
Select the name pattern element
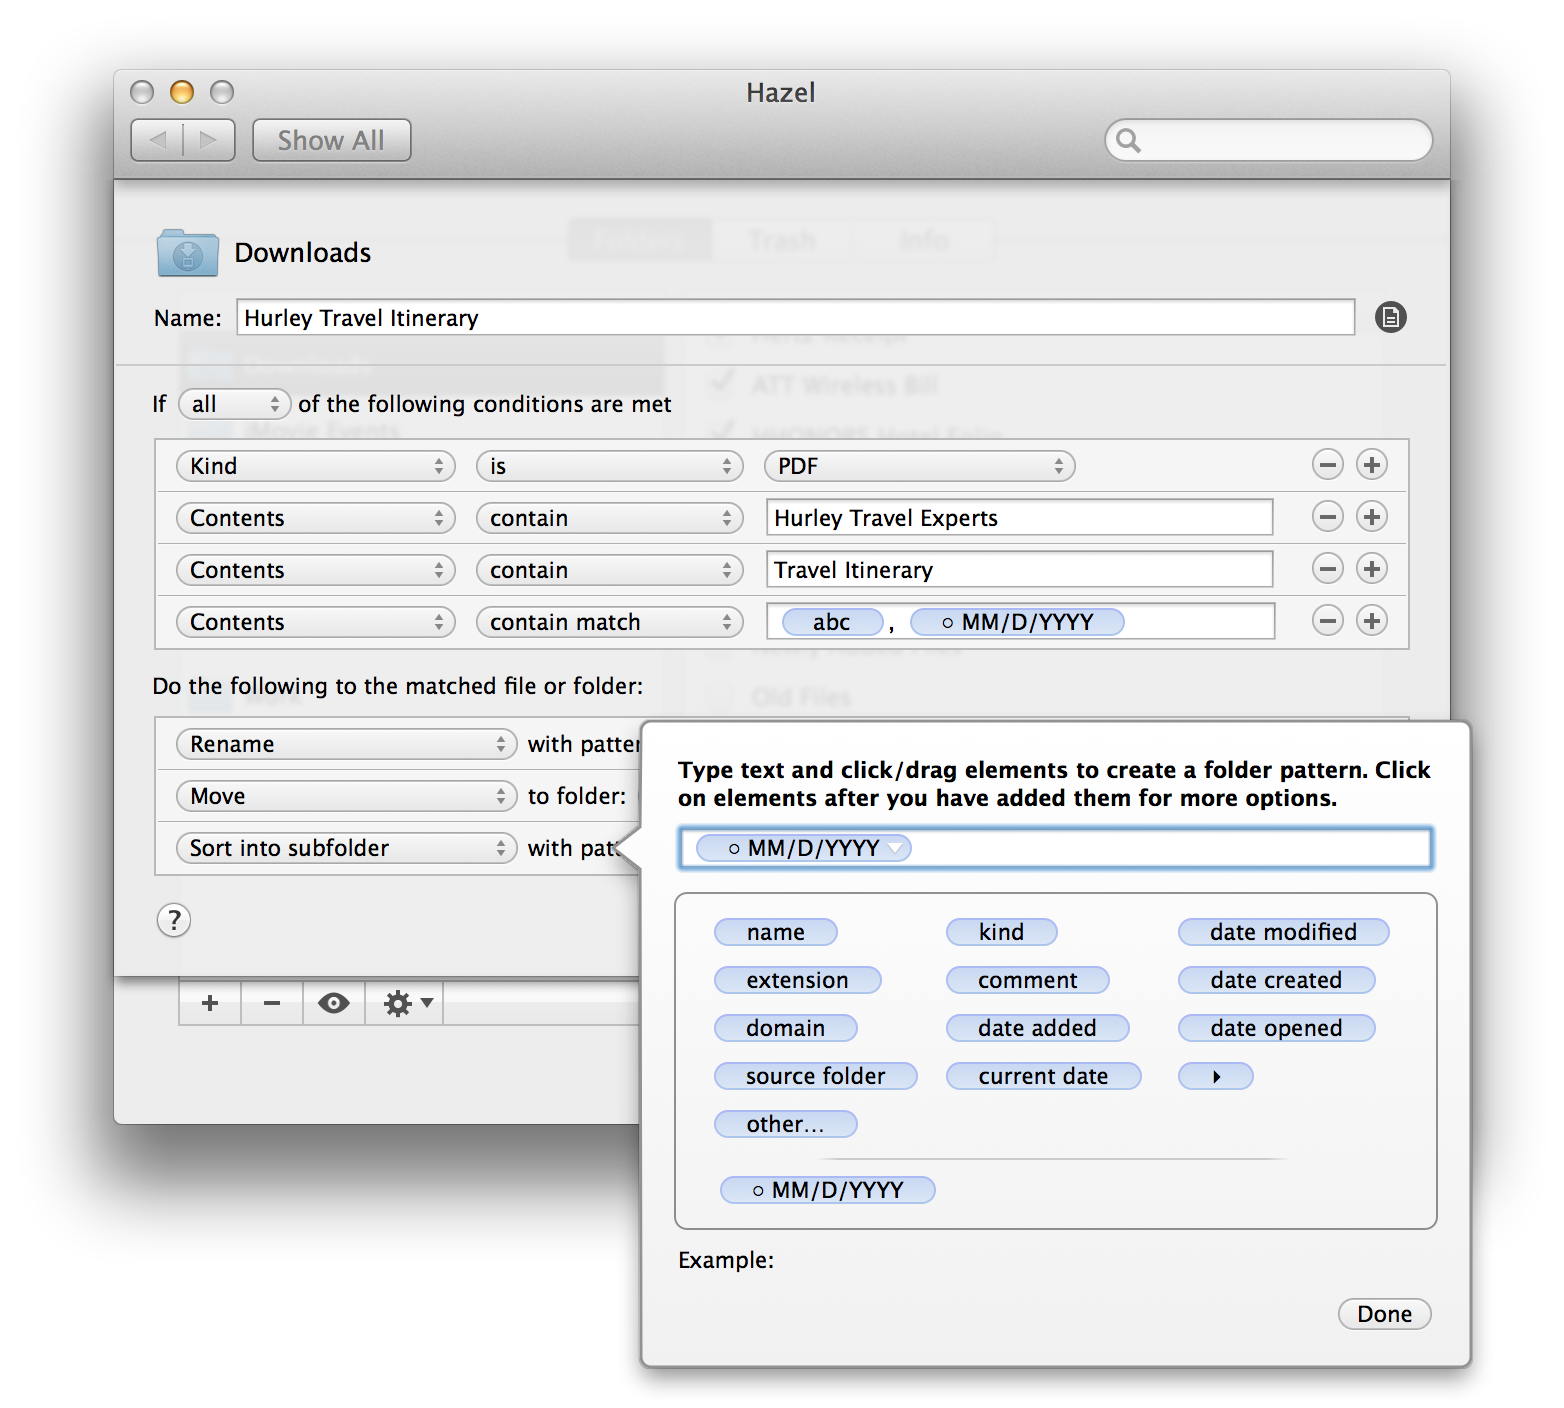(776, 932)
